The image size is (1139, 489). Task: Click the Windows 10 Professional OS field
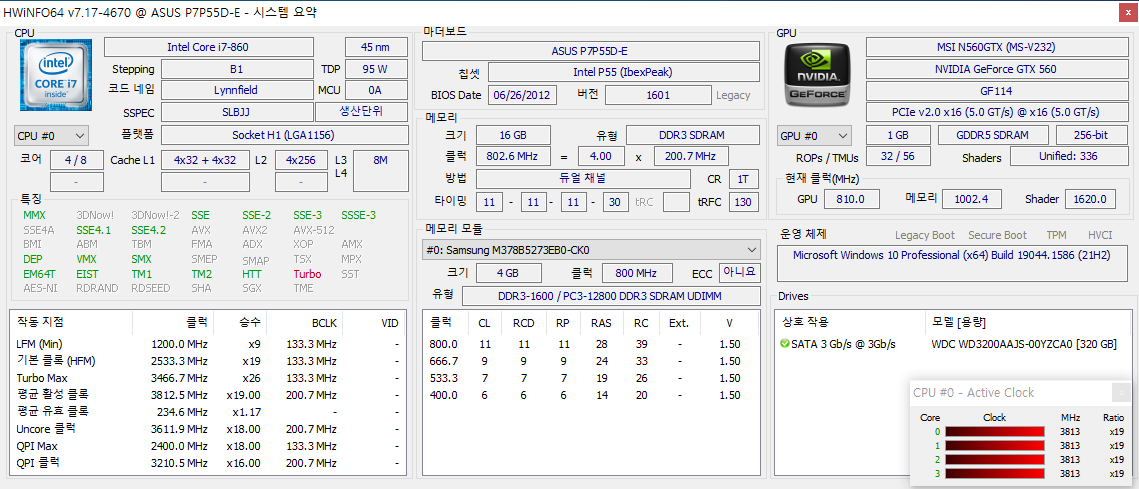tap(951, 263)
